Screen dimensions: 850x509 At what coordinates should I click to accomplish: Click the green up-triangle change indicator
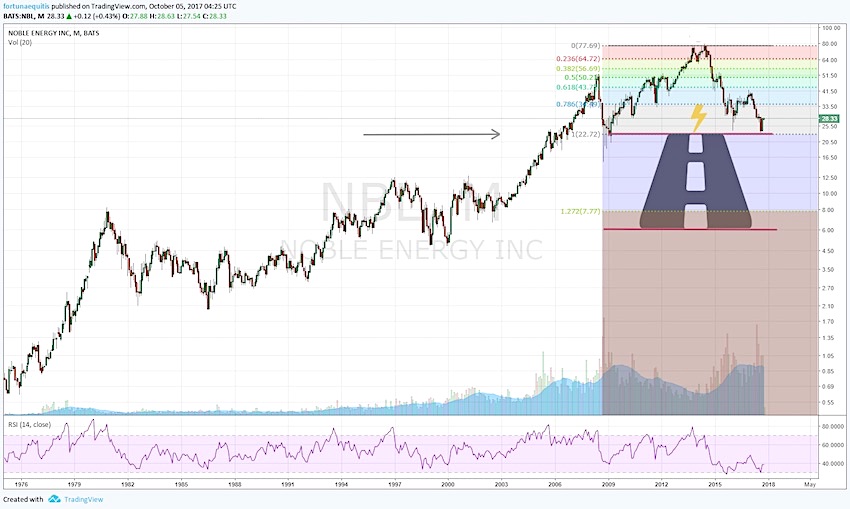(69, 16)
